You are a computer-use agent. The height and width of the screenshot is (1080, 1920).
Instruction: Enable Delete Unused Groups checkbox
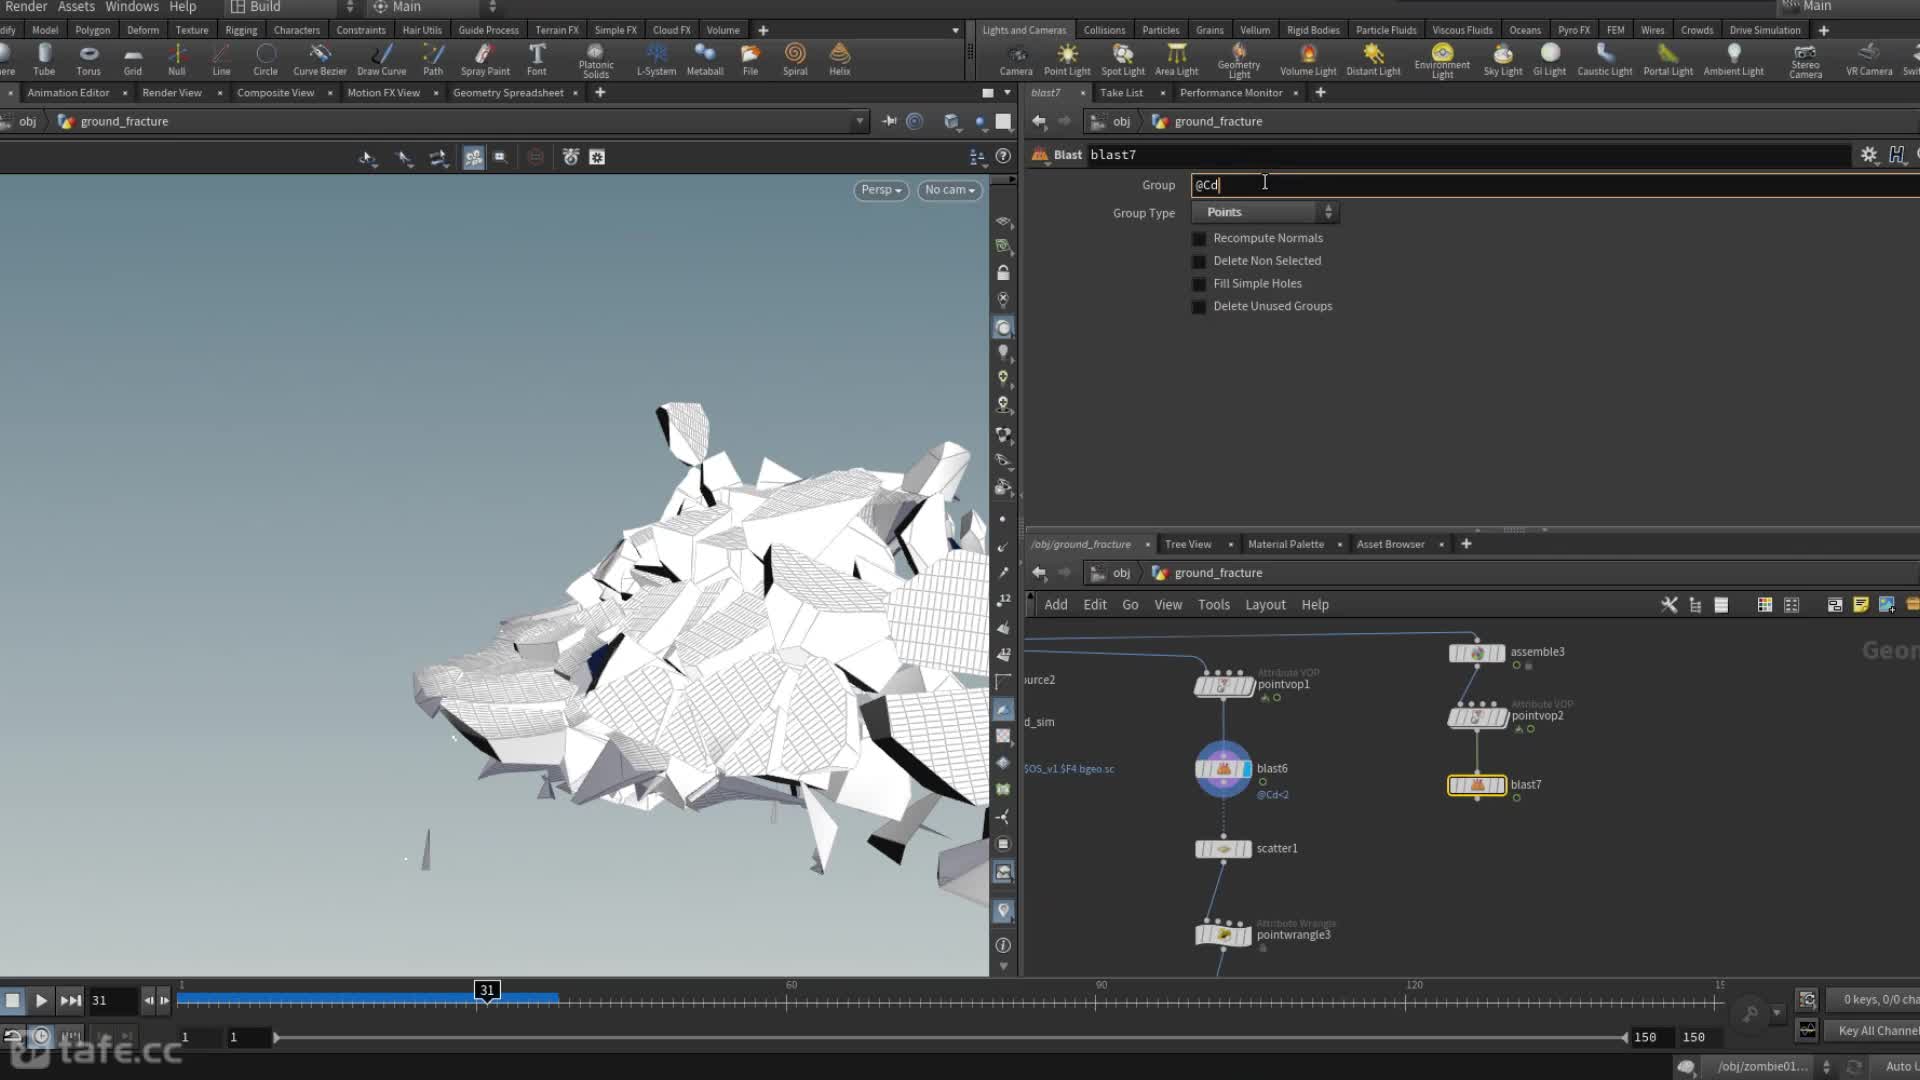pos(1199,307)
